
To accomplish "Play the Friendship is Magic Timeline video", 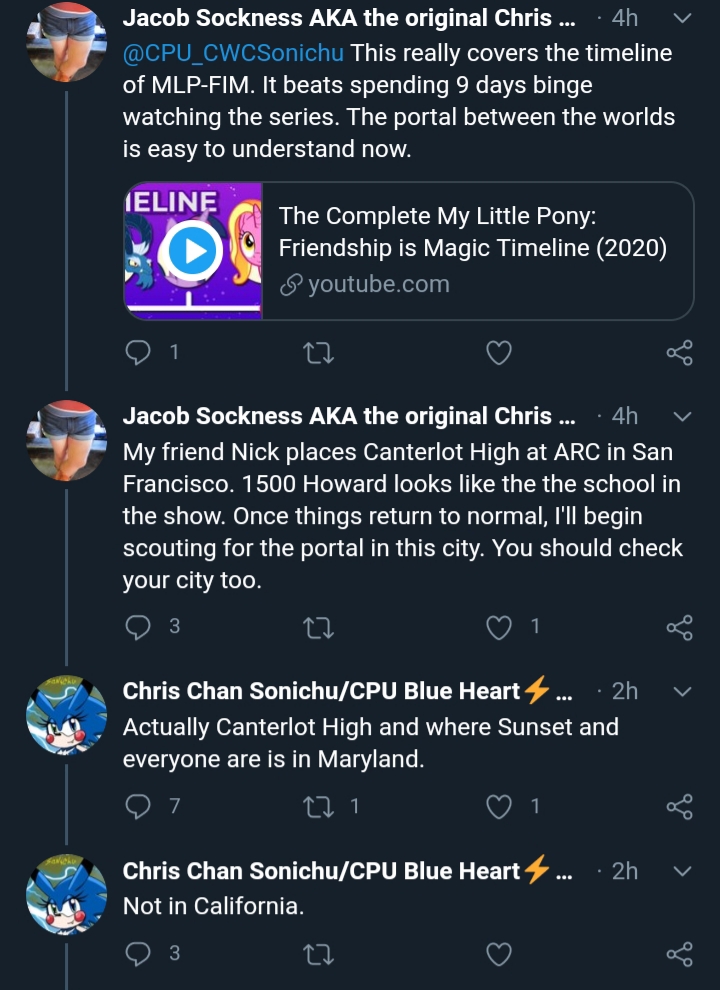I will click(x=193, y=251).
